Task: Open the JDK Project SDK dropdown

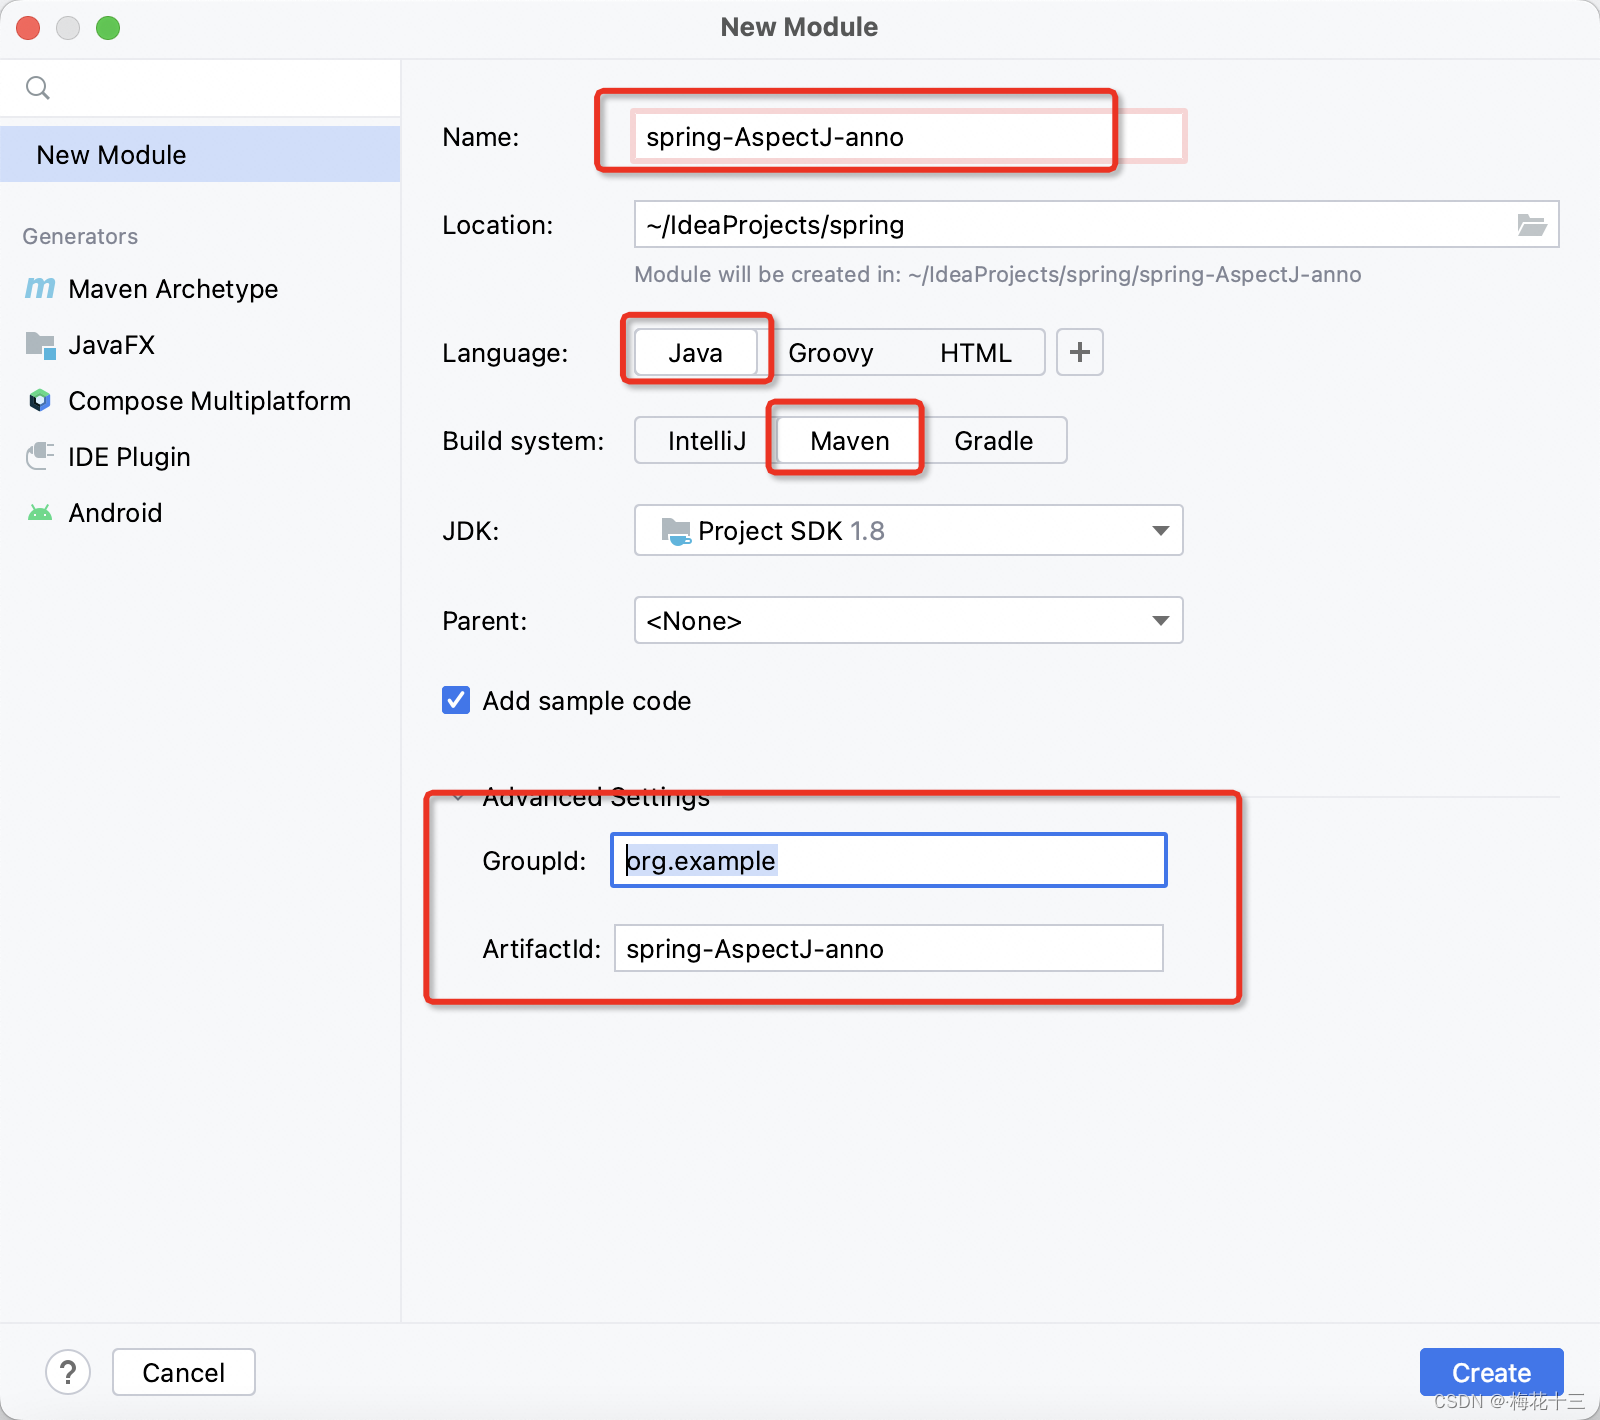Action: [x=909, y=530]
